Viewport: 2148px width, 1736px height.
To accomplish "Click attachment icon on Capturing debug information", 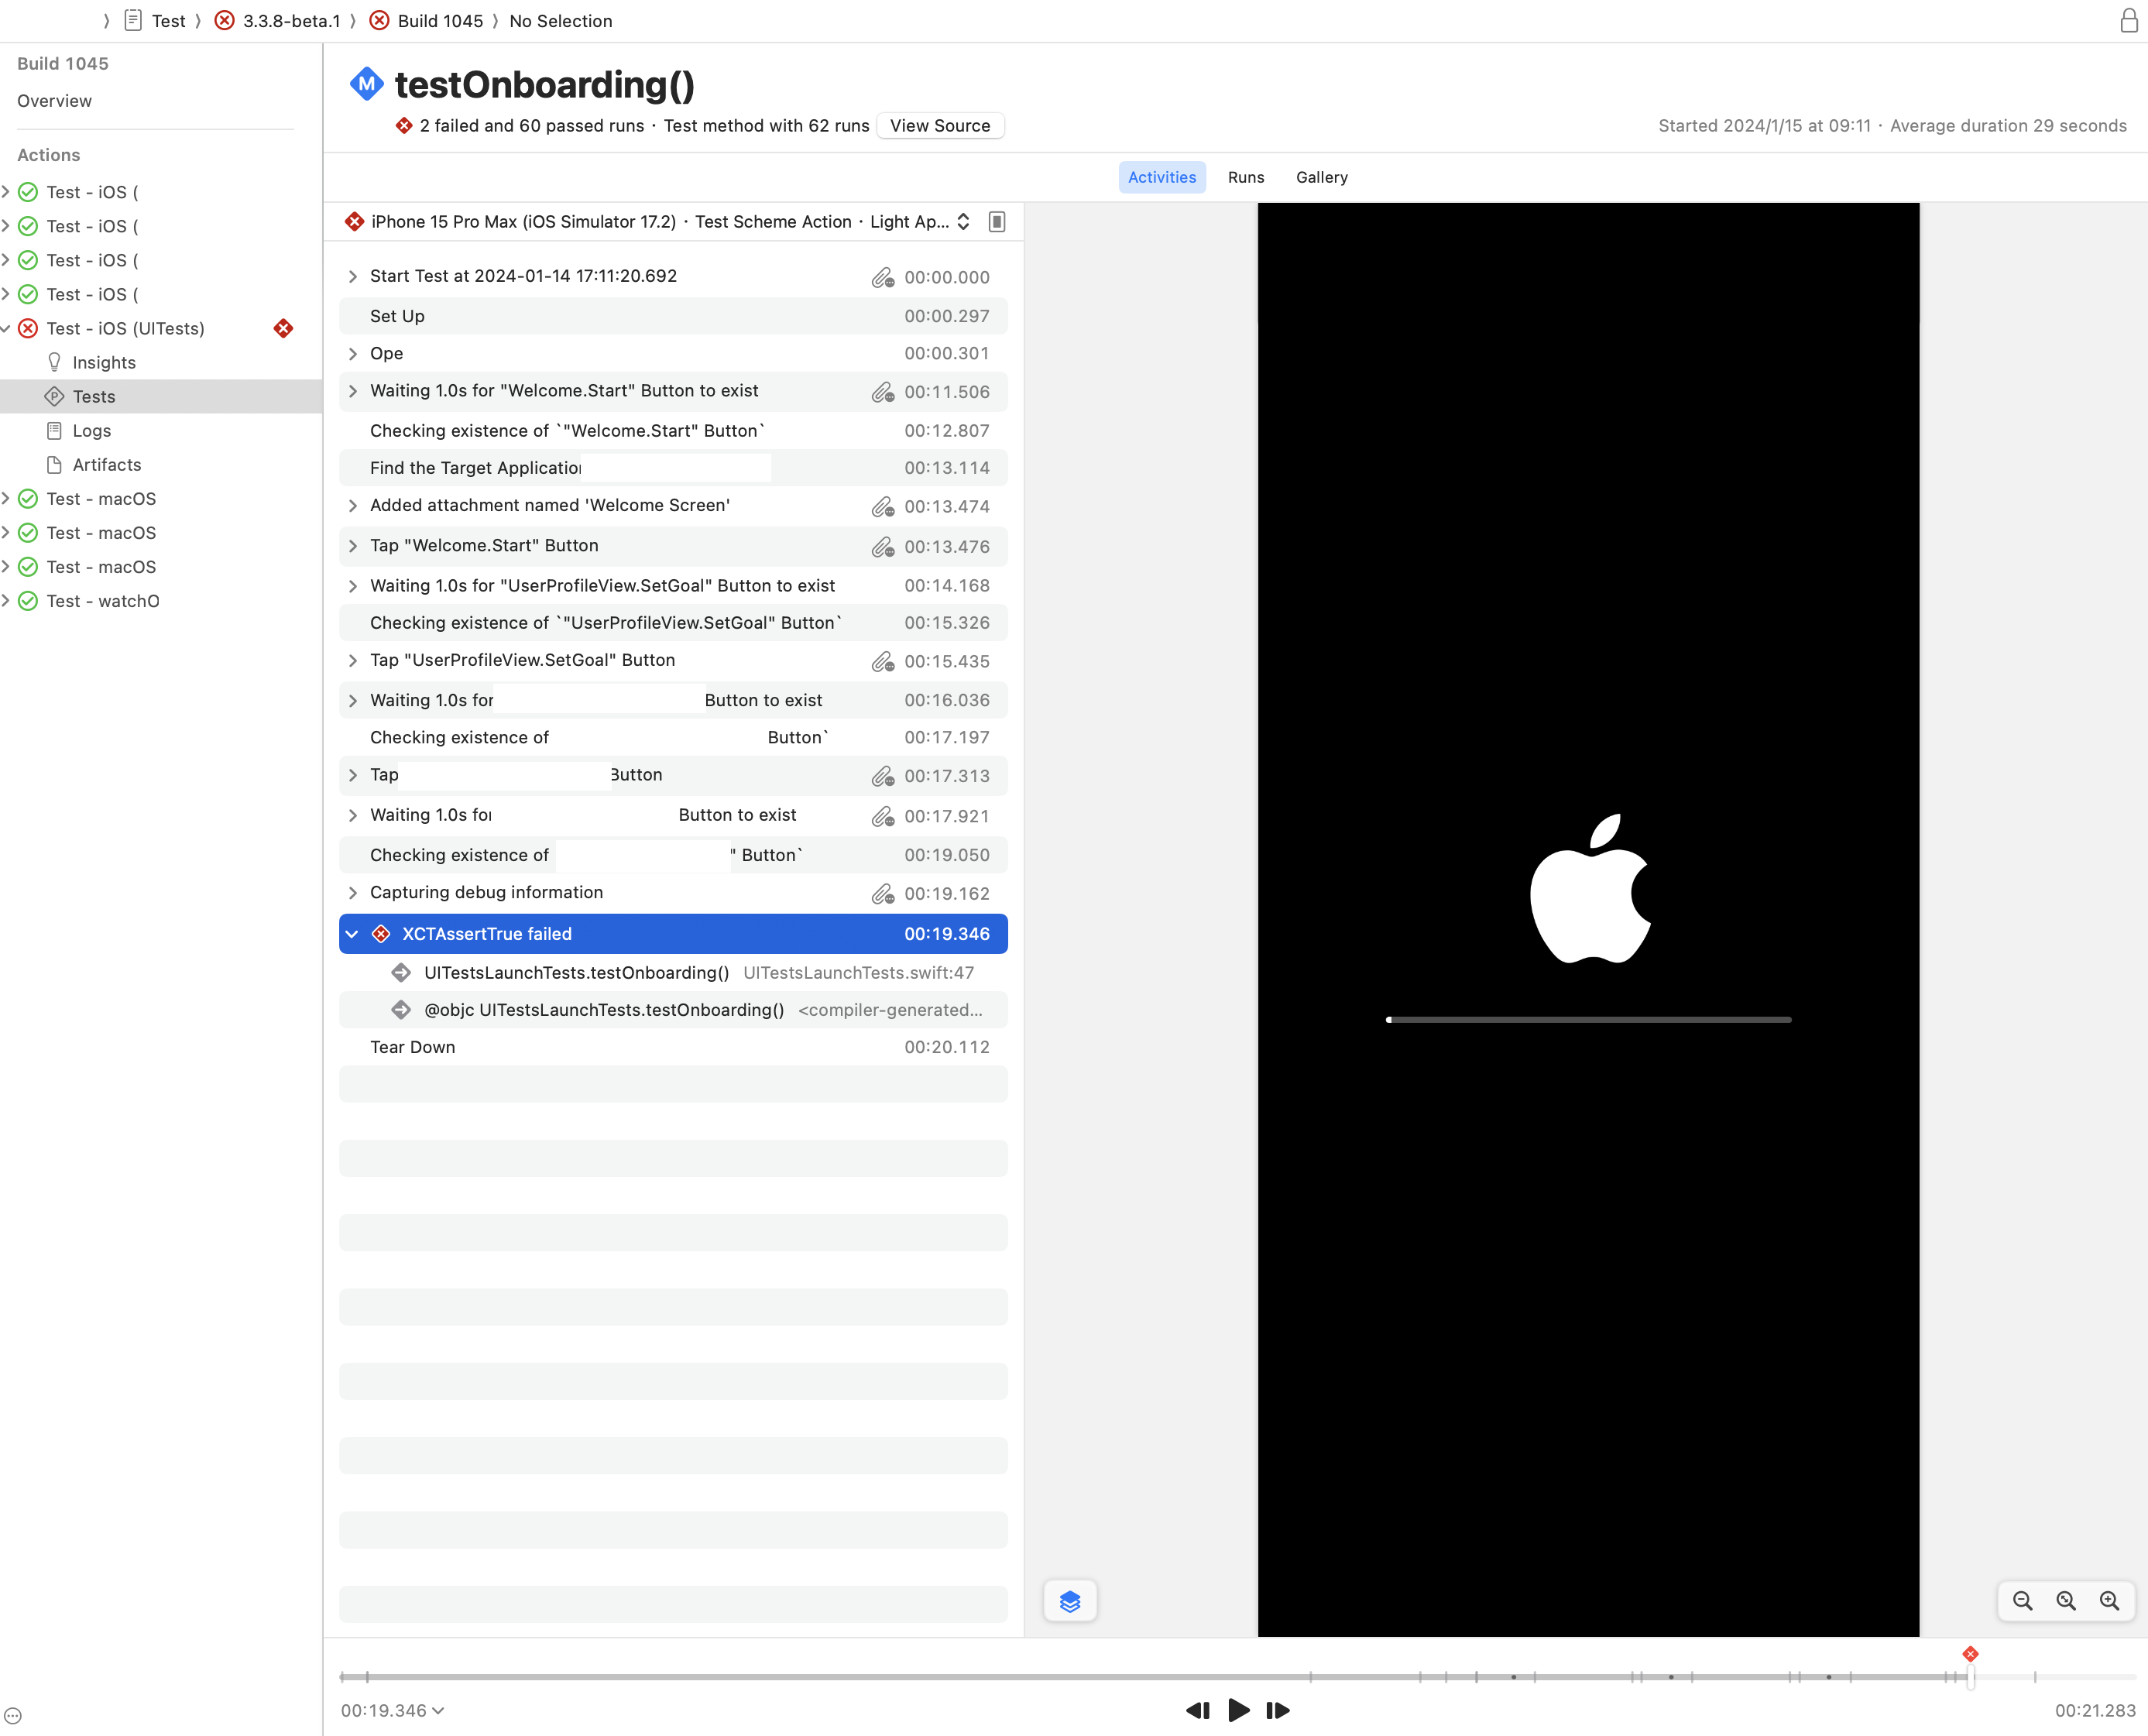I will [882, 894].
